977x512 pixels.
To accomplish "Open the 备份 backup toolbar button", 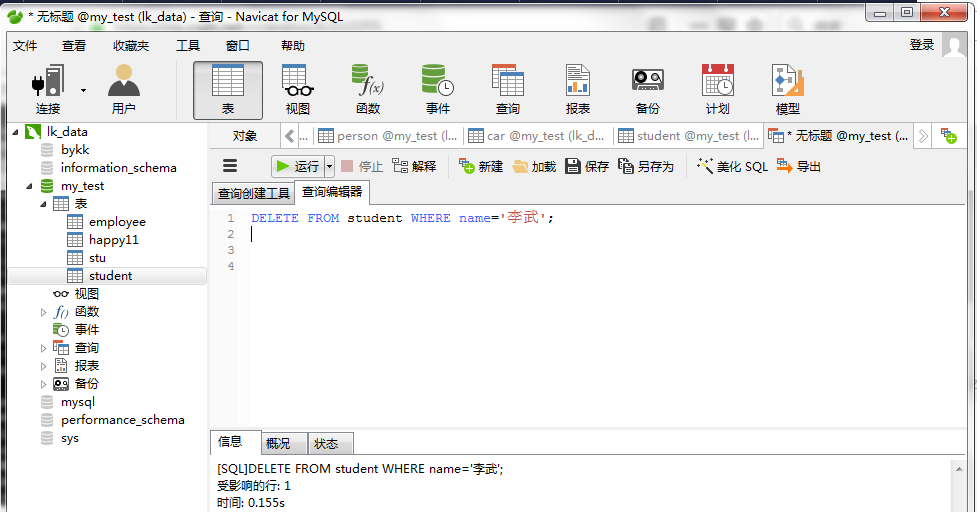I will 647,90.
